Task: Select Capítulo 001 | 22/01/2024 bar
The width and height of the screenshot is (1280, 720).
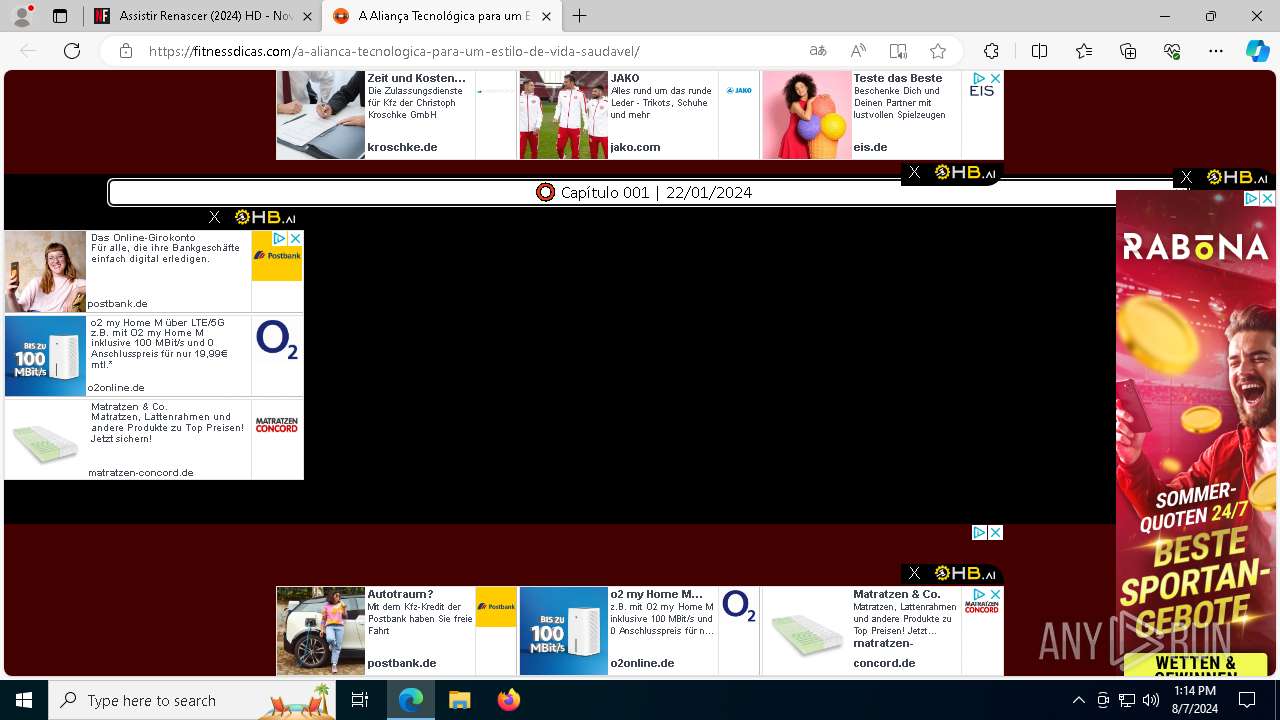Action: coord(650,192)
